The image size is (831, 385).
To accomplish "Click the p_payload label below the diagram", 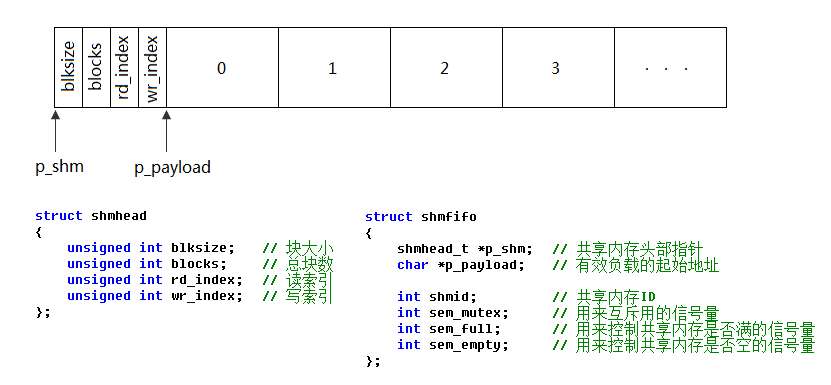I will point(172,168).
